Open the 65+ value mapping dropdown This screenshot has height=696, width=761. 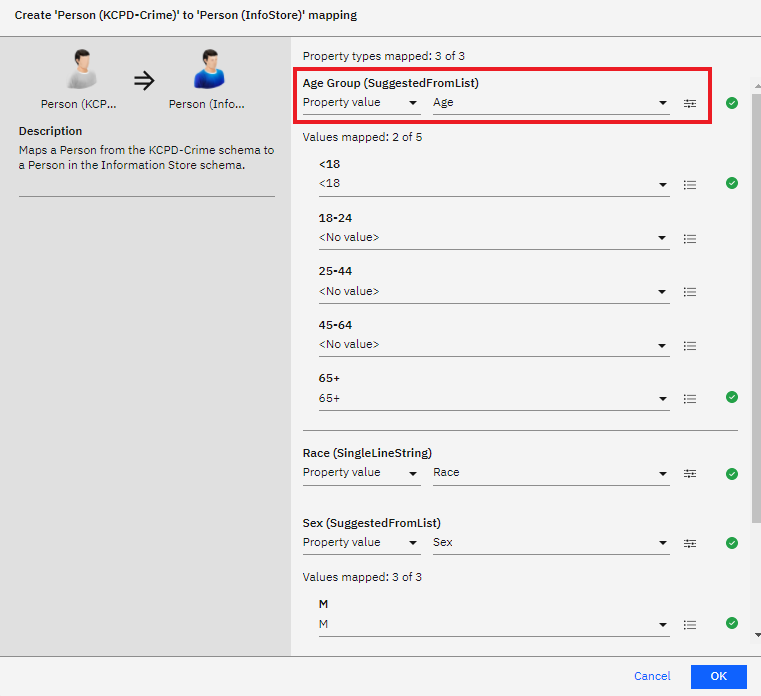(x=493, y=399)
